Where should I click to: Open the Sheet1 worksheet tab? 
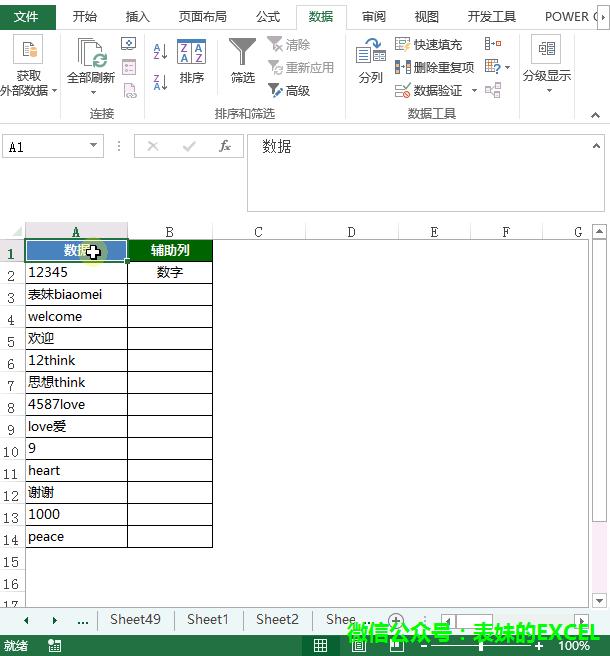point(208,619)
